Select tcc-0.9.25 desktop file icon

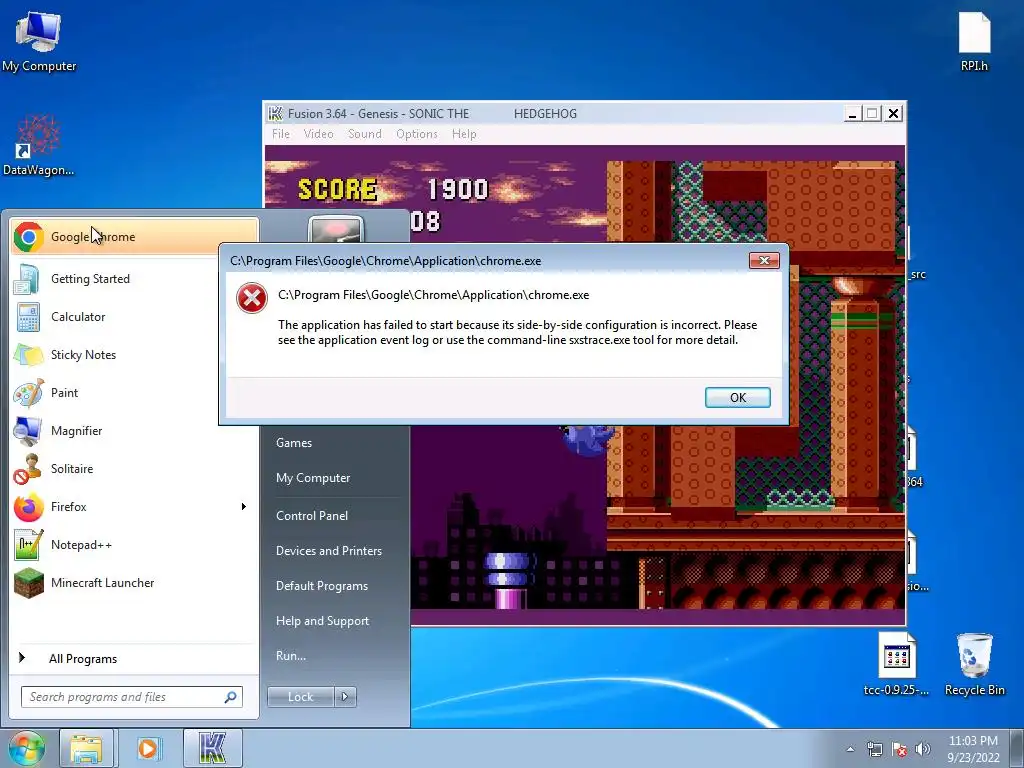[896, 664]
